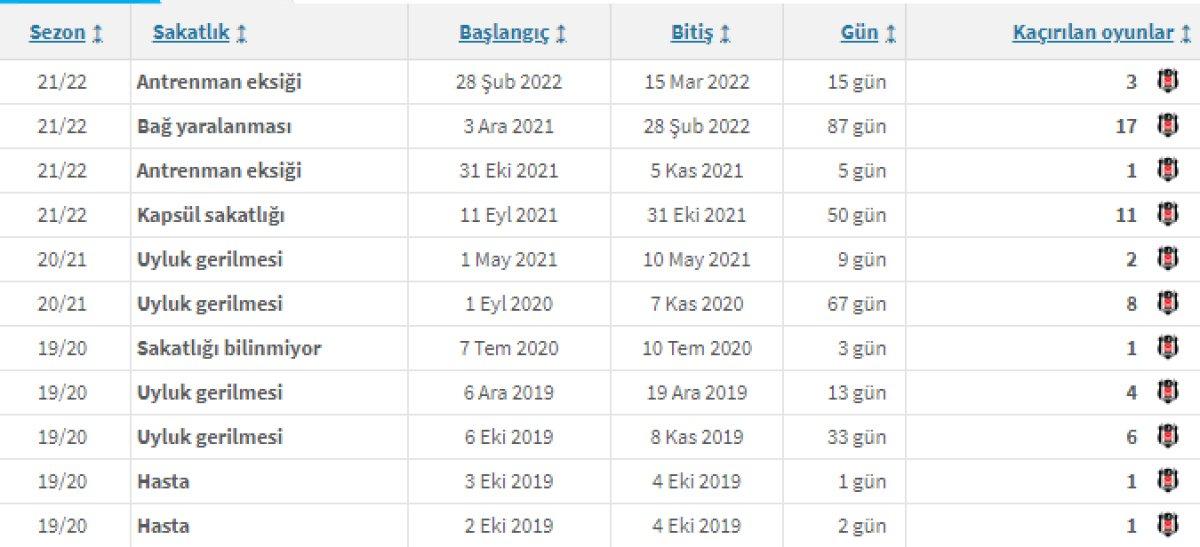
Task: Click the 7 Kas 2020 end date cell
Action: pos(697,304)
